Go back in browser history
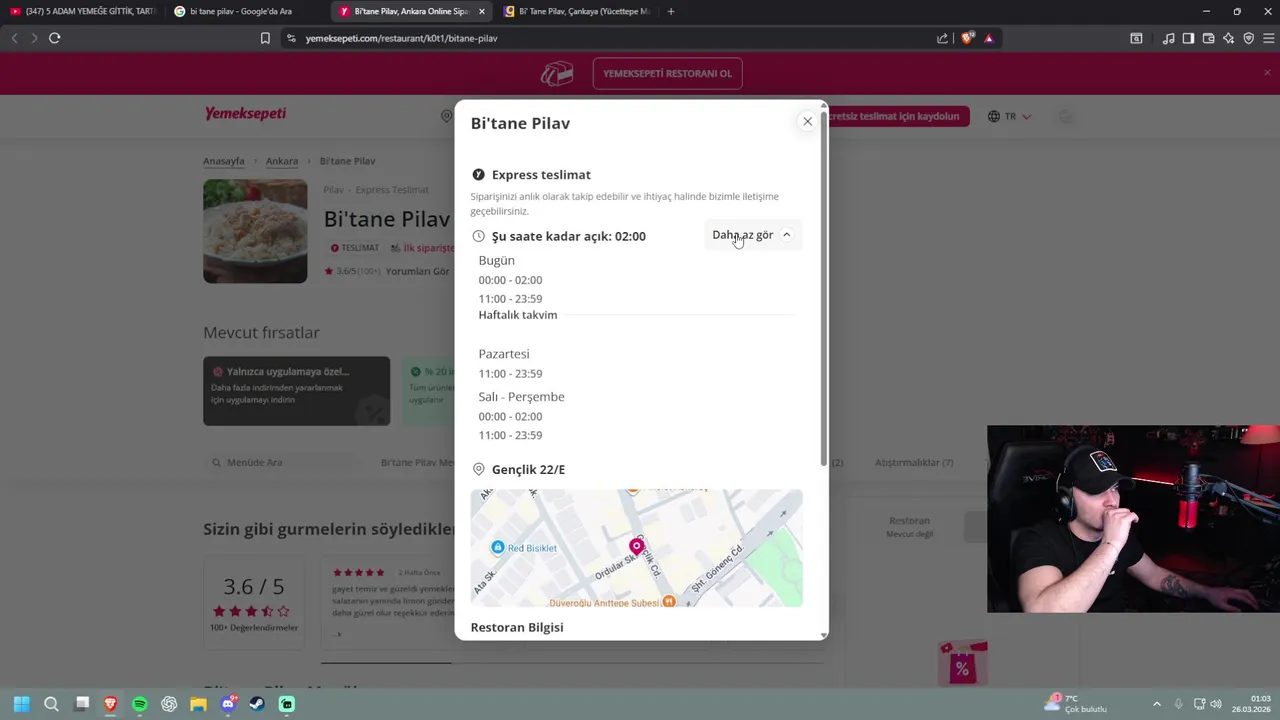Image resolution: width=1280 pixels, height=720 pixels. pos(14,38)
